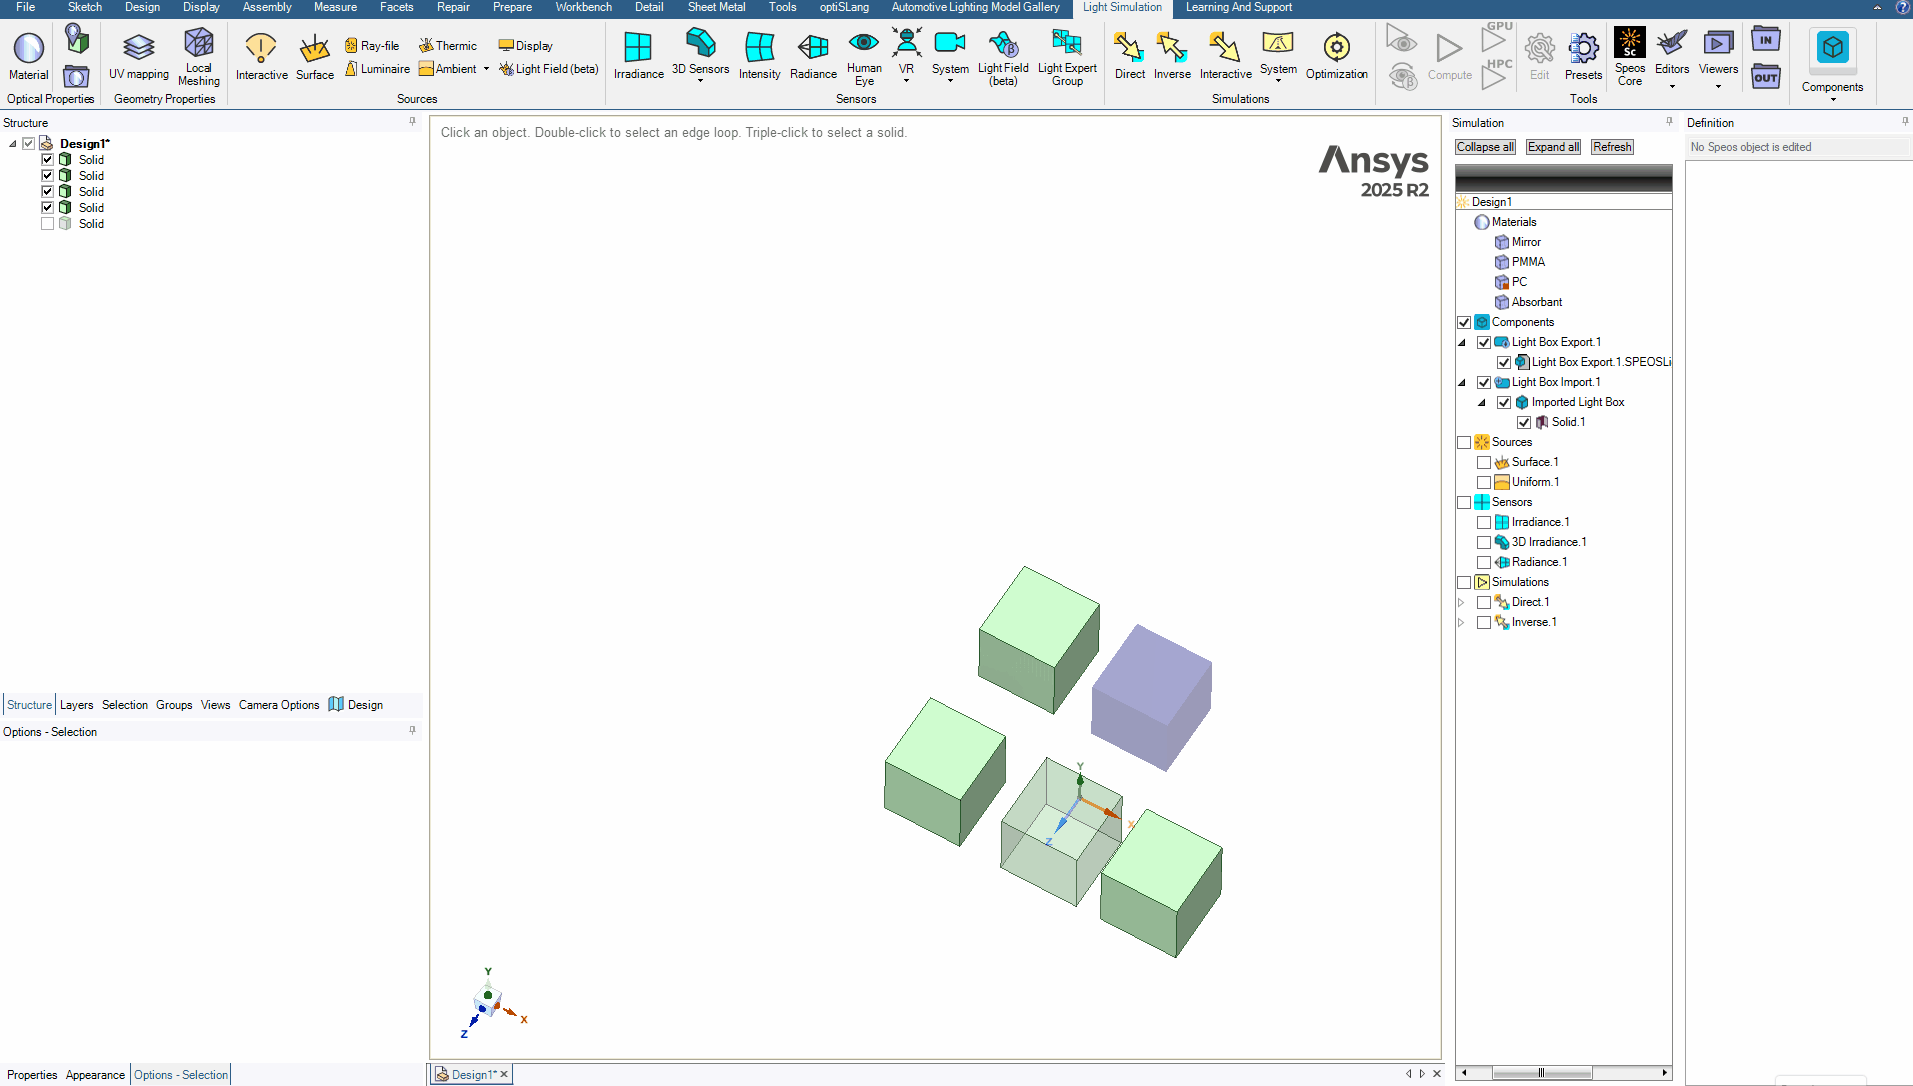The image size is (1913, 1086).
Task: Toggle the Design1 root checkbox in Structure
Action: pos(29,143)
